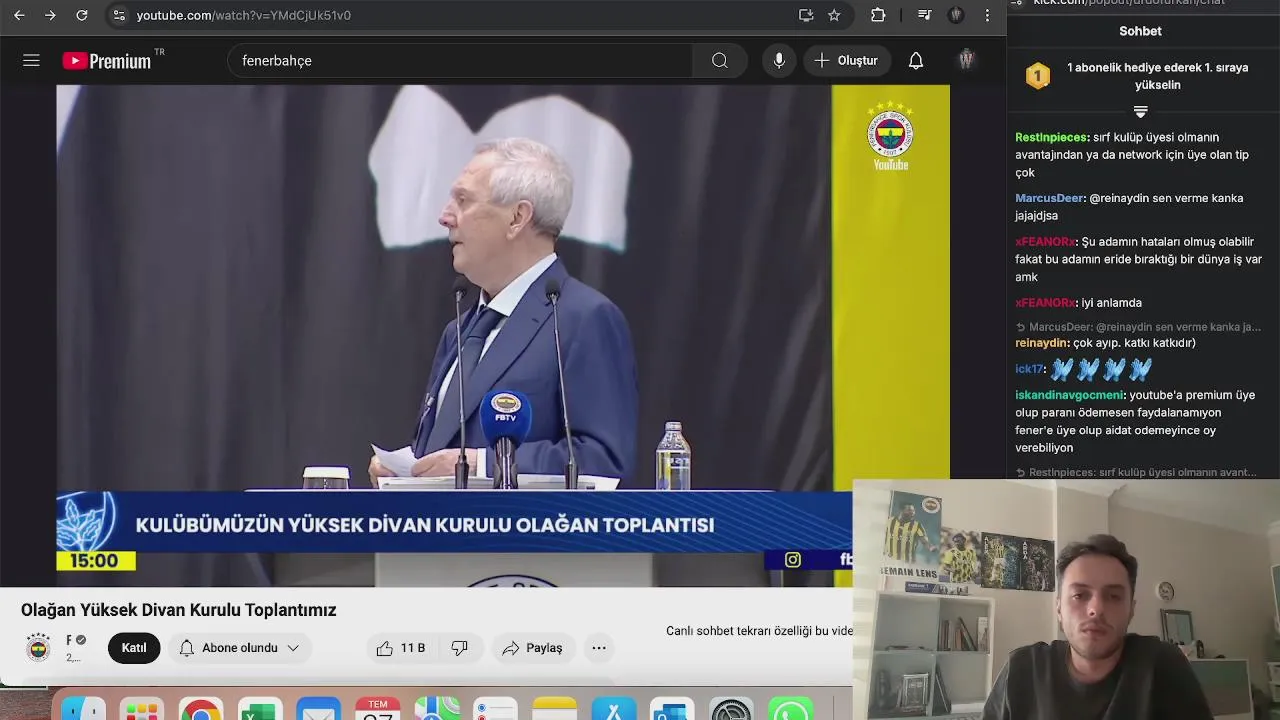Click the YouTube search field containing fenerbahçe
The width and height of the screenshot is (1280, 720).
click(460, 61)
